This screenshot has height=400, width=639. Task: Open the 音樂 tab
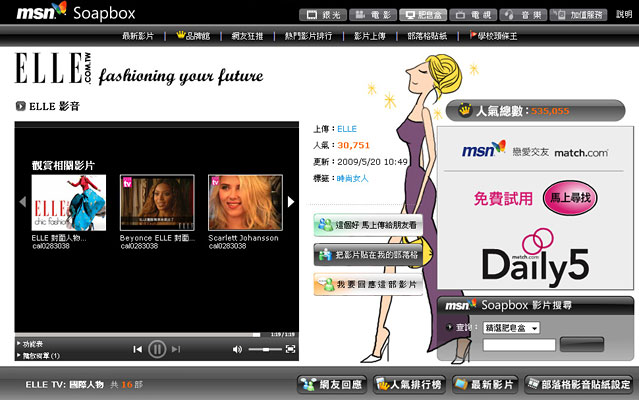tap(523, 15)
